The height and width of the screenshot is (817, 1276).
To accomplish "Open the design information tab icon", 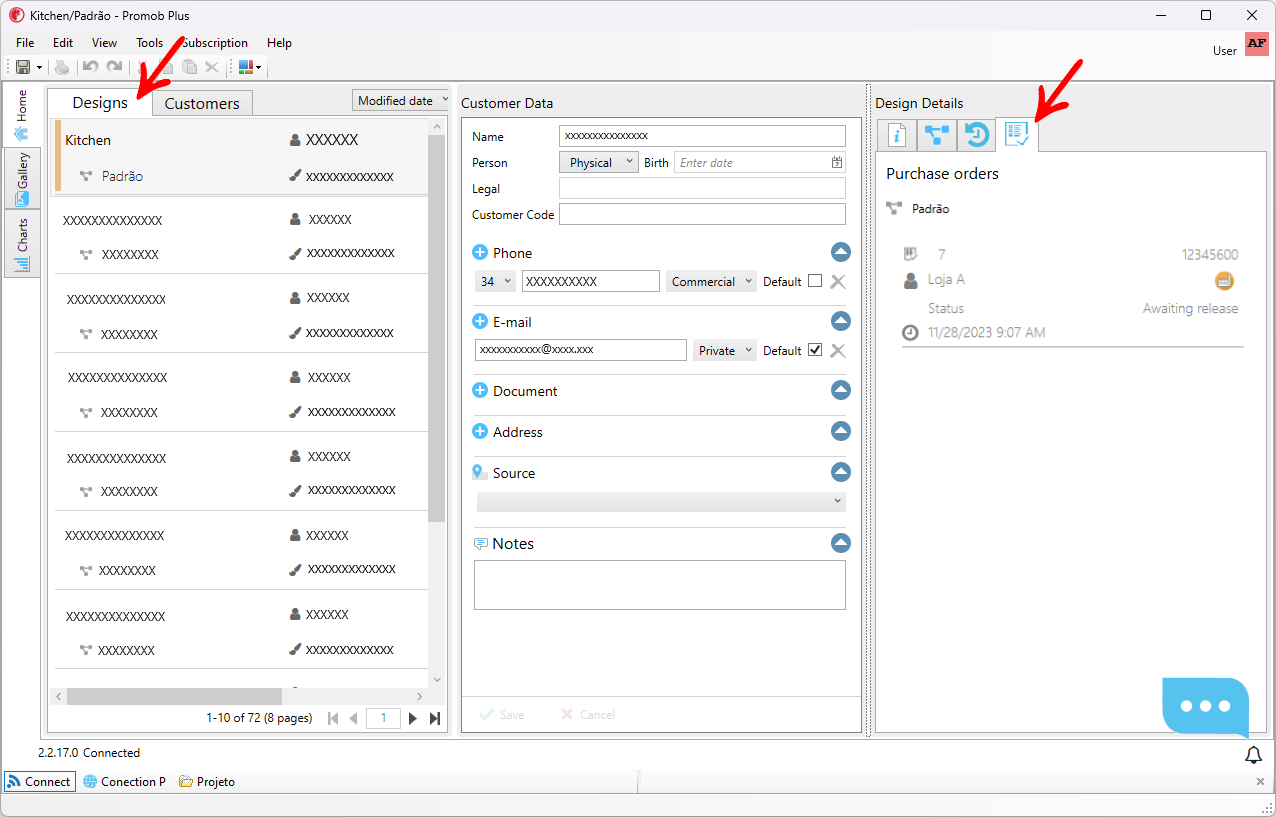I will click(897, 135).
